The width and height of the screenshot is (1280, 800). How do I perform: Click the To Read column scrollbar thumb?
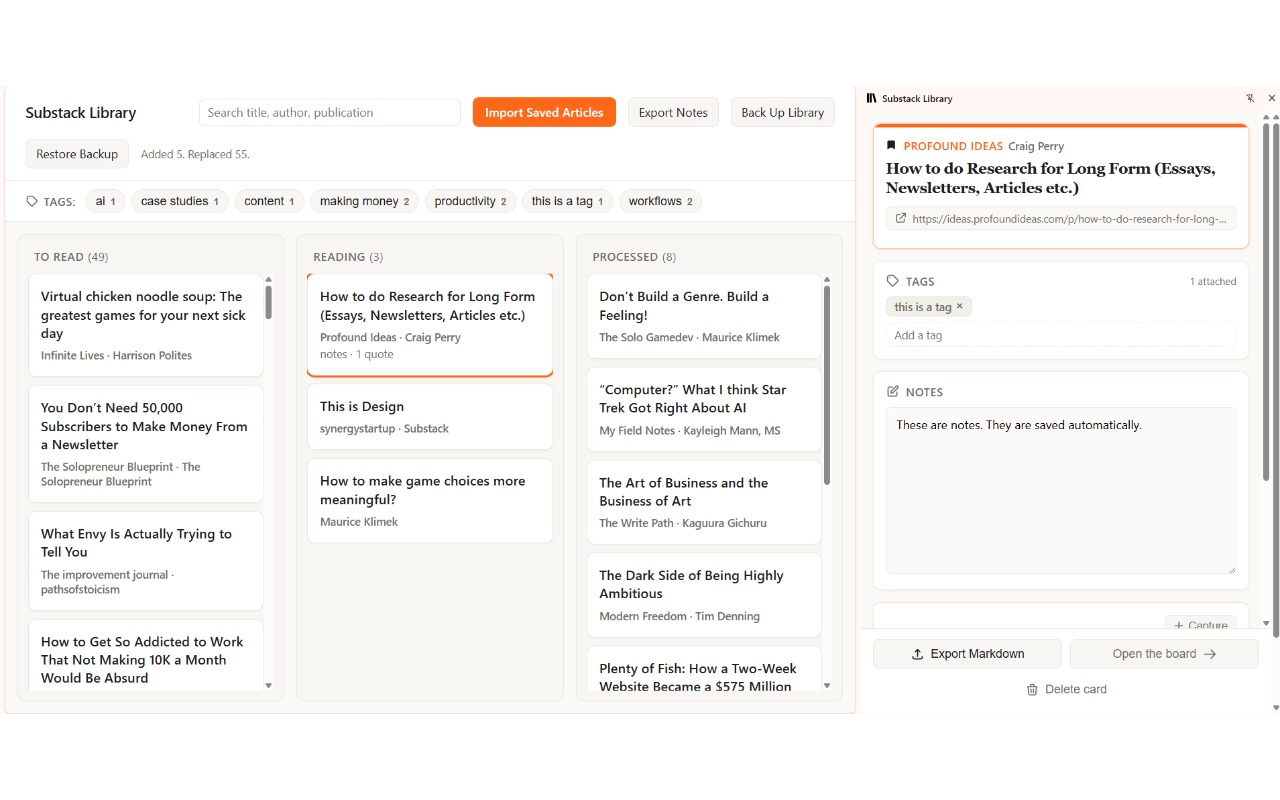(x=268, y=302)
